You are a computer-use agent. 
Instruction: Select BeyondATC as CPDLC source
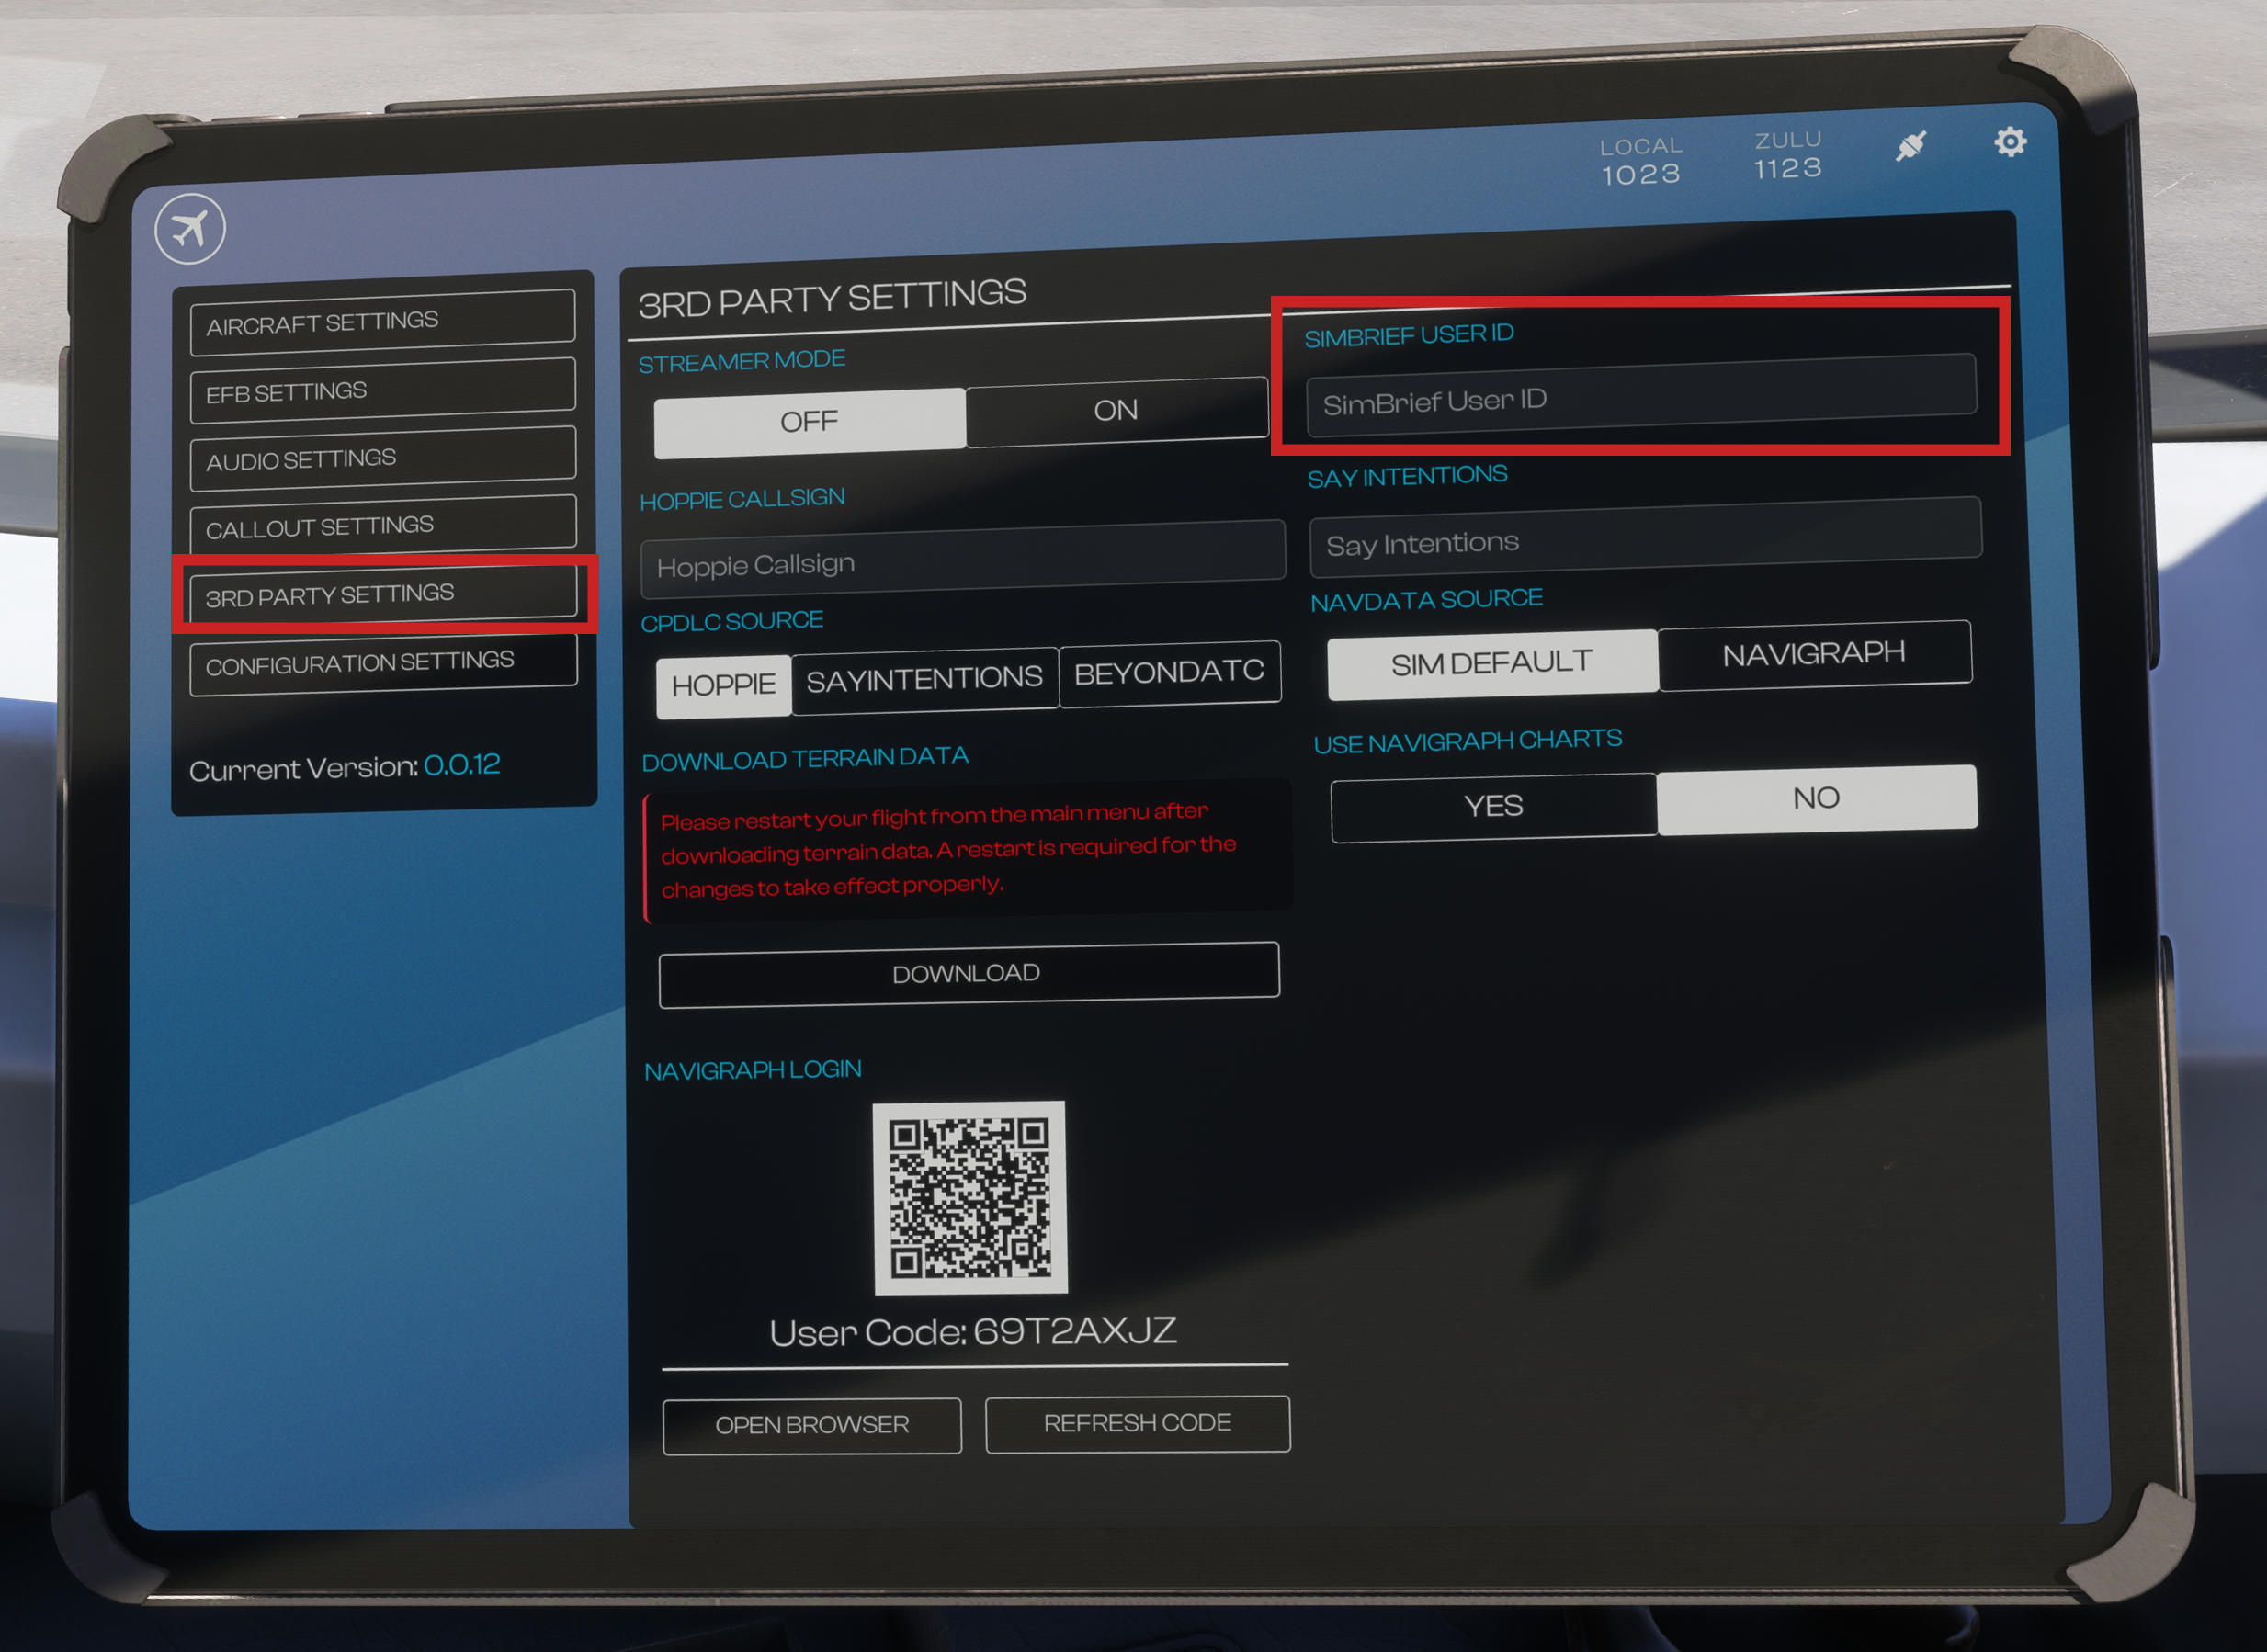[1169, 673]
